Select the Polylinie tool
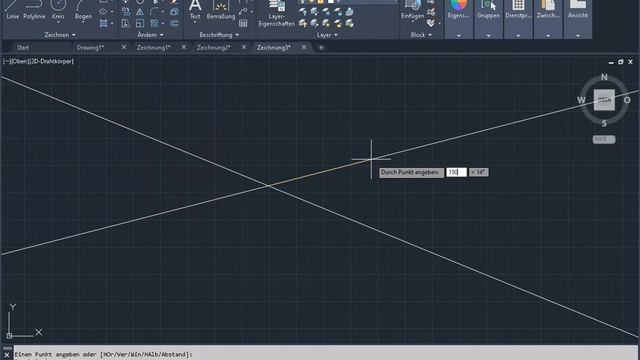This screenshot has height=360, width=640. tap(34, 9)
